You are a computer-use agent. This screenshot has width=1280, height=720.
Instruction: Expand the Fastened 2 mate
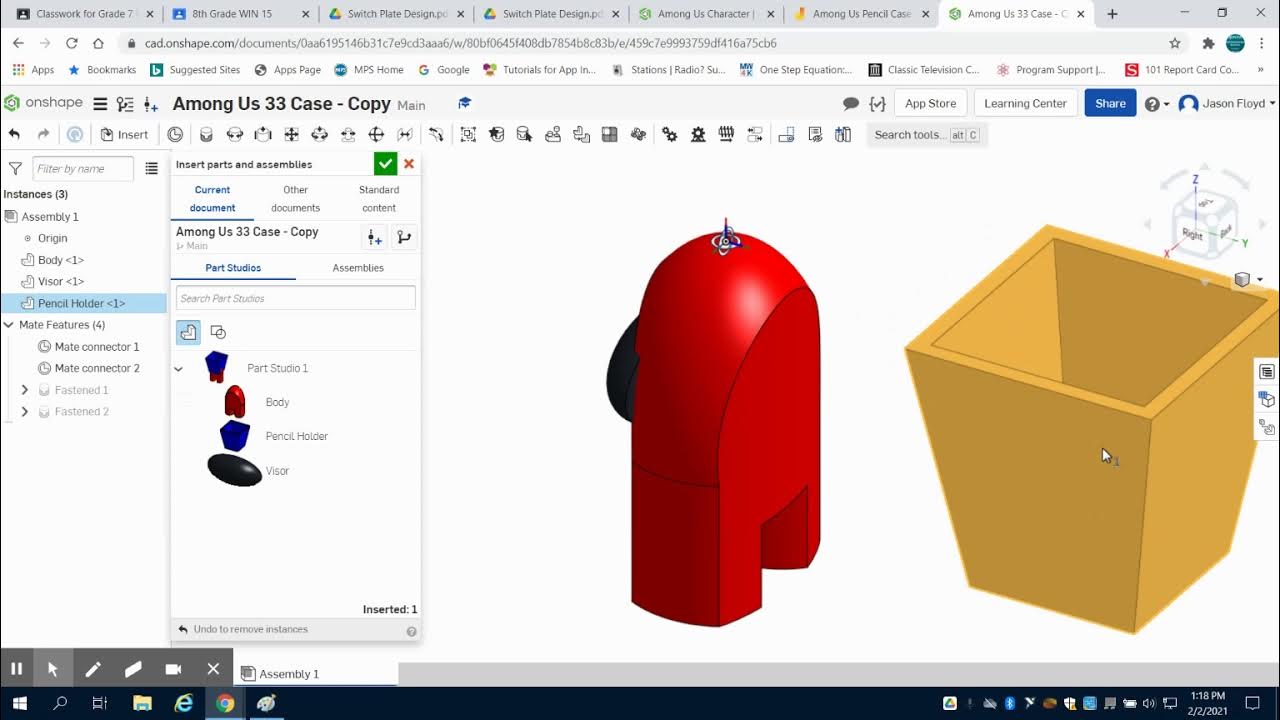pyautogui.click(x=25, y=412)
